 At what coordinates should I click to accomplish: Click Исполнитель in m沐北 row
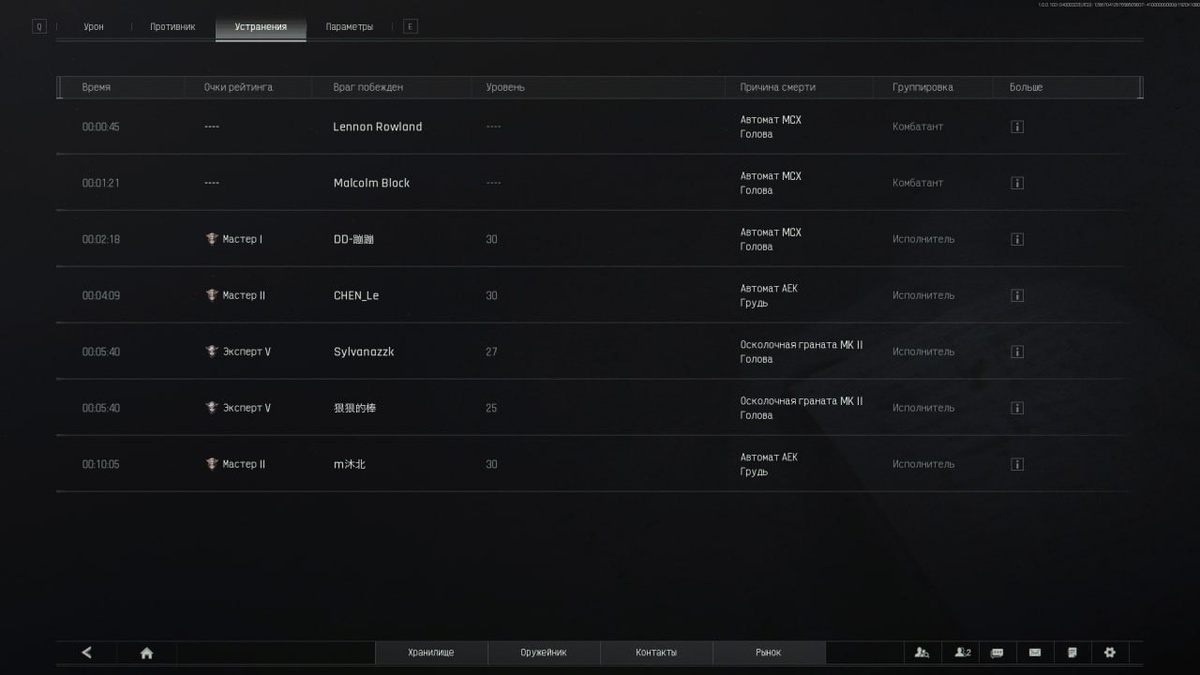924,464
